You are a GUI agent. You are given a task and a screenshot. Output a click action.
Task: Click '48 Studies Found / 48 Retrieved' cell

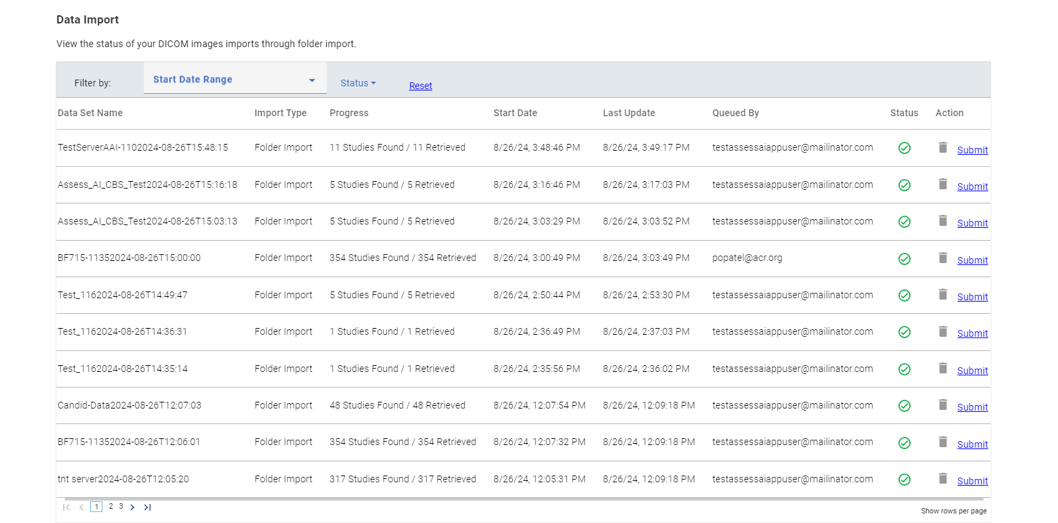(x=397, y=405)
